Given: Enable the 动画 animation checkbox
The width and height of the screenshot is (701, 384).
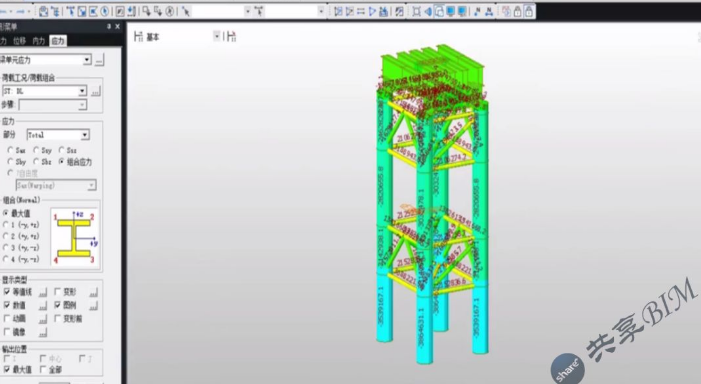Looking at the screenshot, I should pos(7,318).
